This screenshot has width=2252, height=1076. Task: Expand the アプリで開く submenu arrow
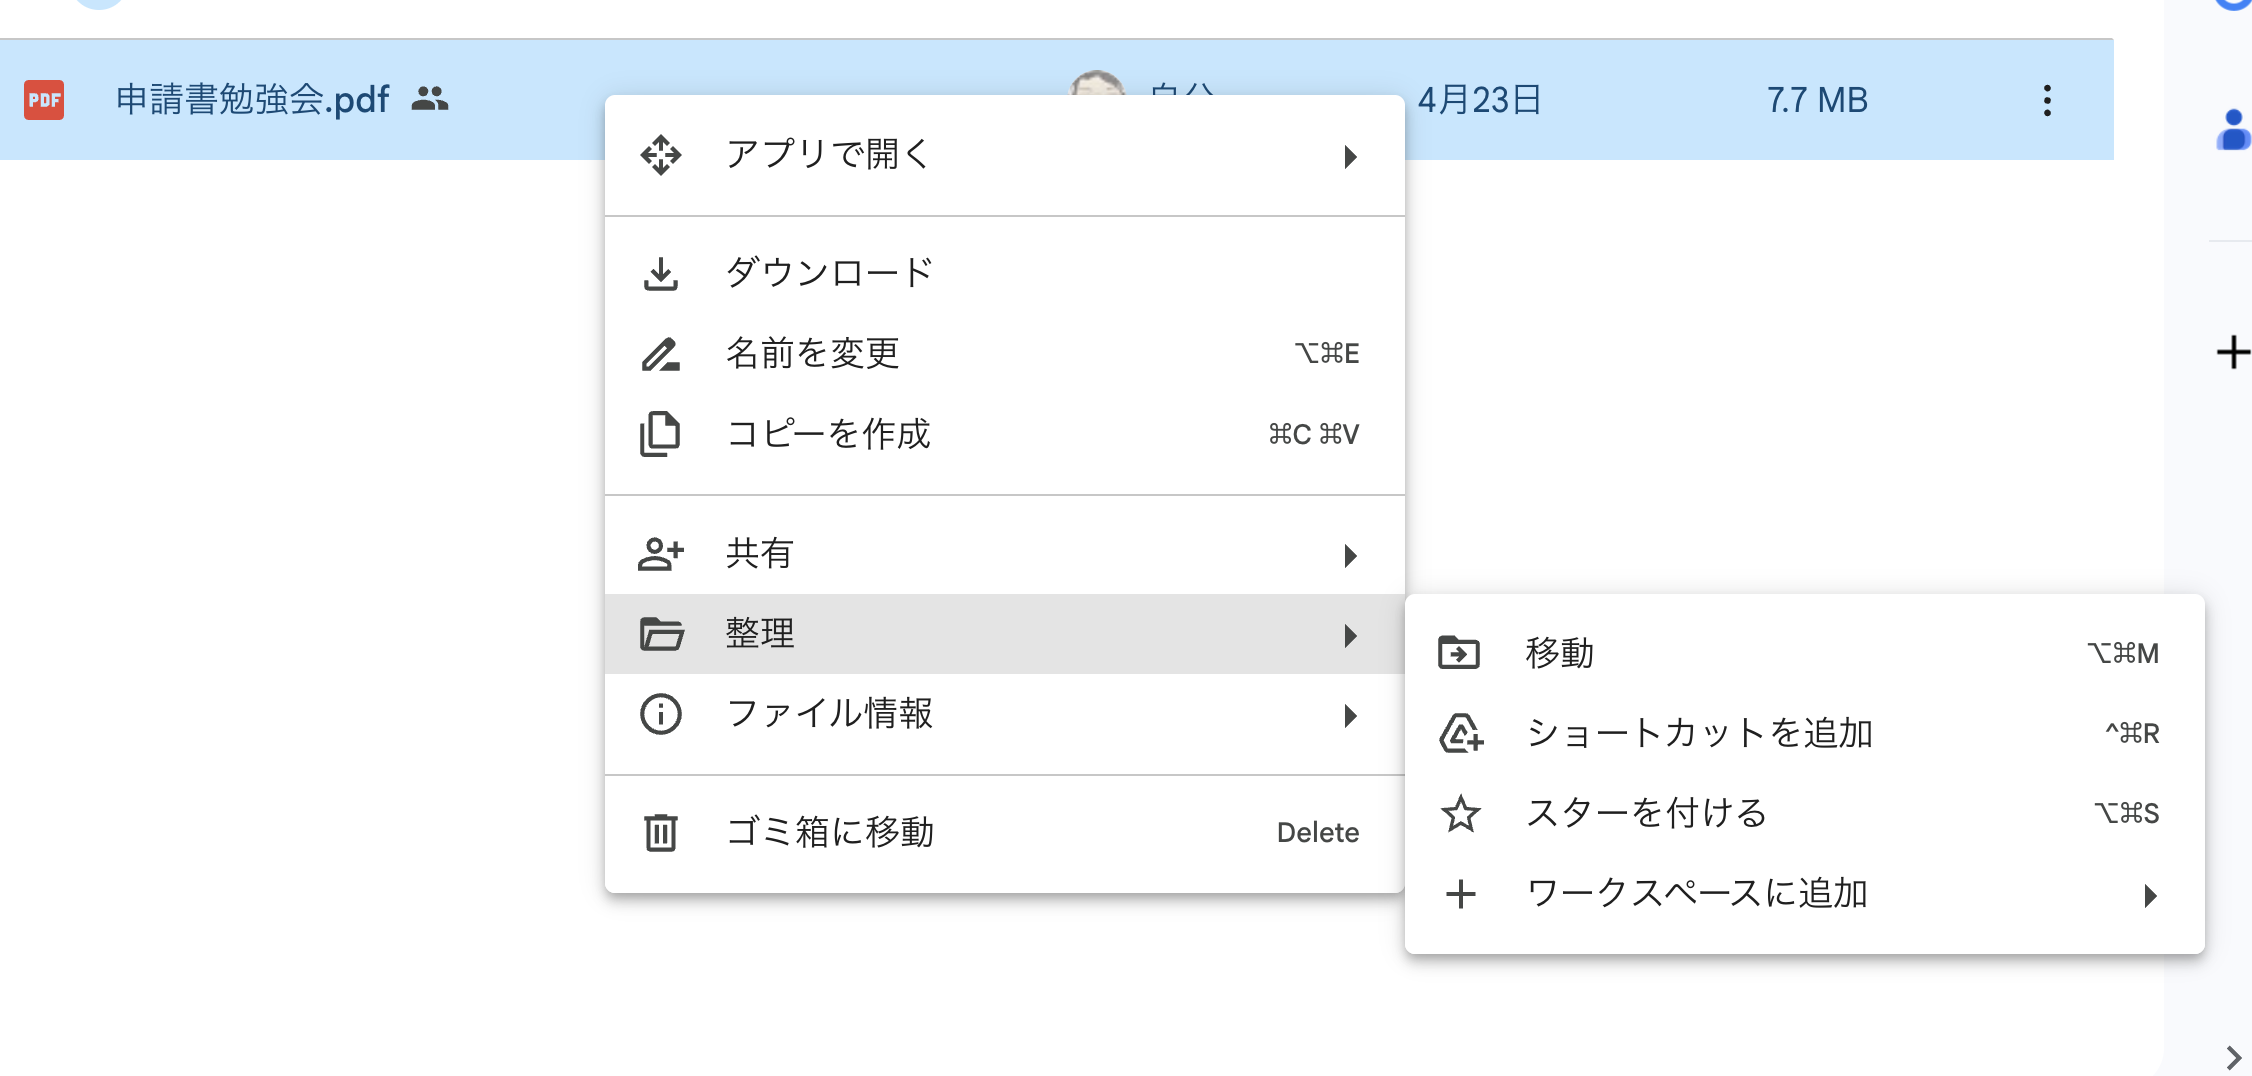1350,156
